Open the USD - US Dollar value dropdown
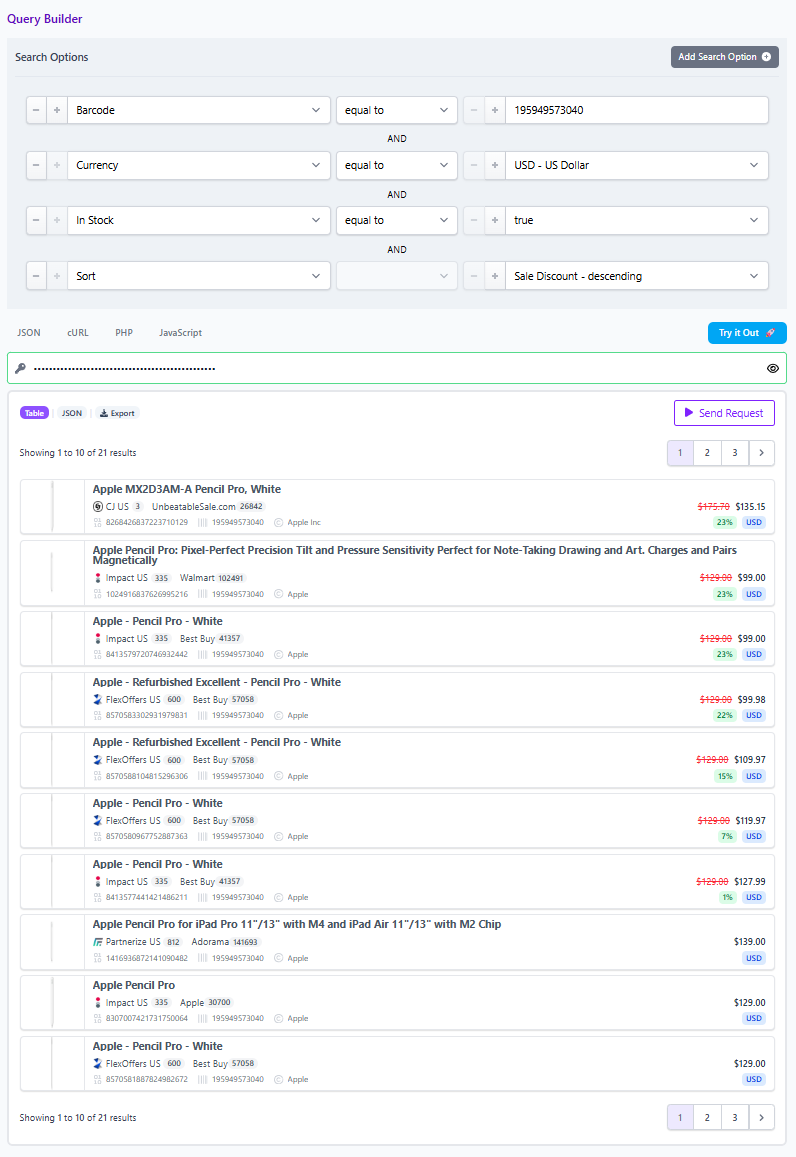 click(637, 165)
